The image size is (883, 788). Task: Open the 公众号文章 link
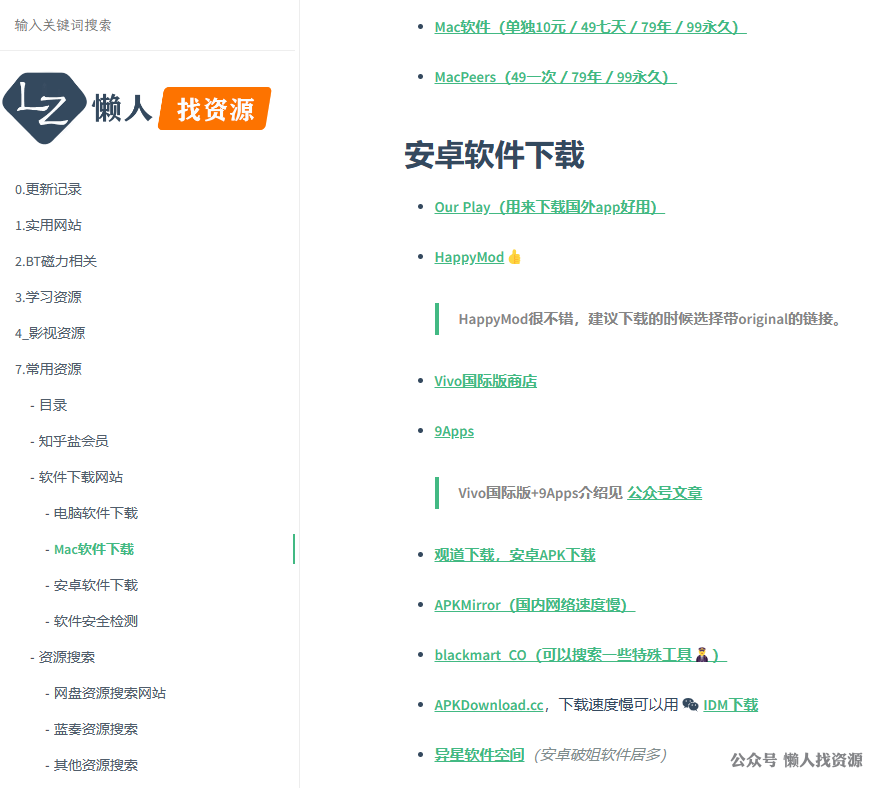point(665,493)
